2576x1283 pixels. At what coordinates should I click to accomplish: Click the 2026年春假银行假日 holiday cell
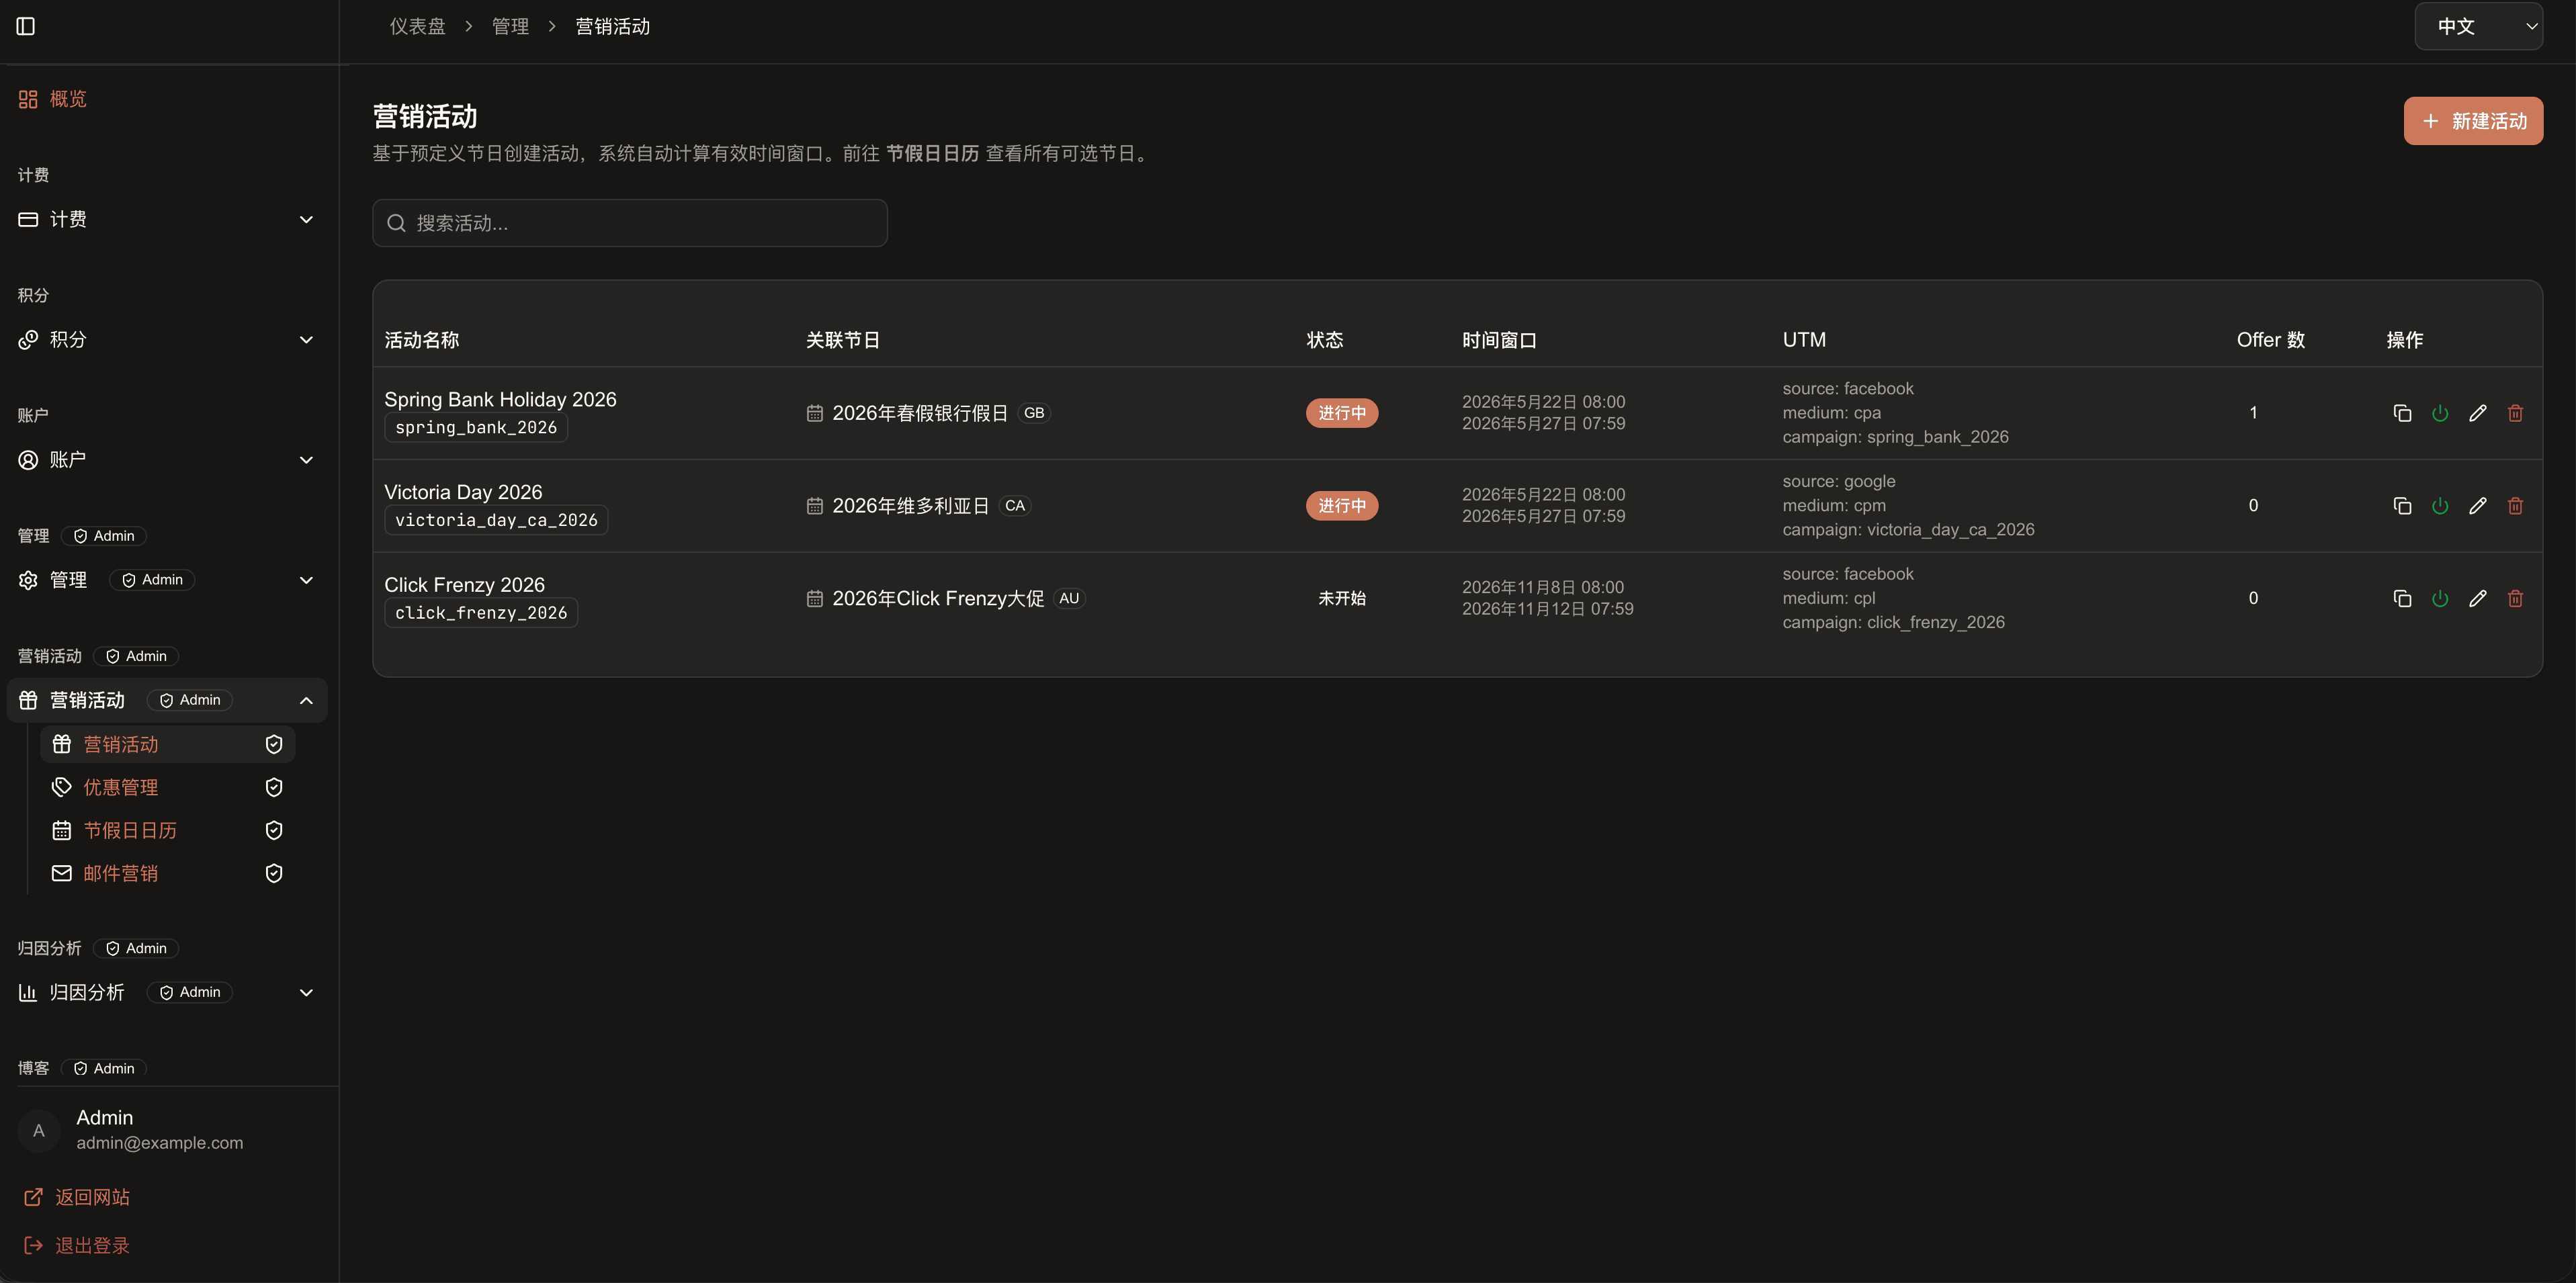927,413
